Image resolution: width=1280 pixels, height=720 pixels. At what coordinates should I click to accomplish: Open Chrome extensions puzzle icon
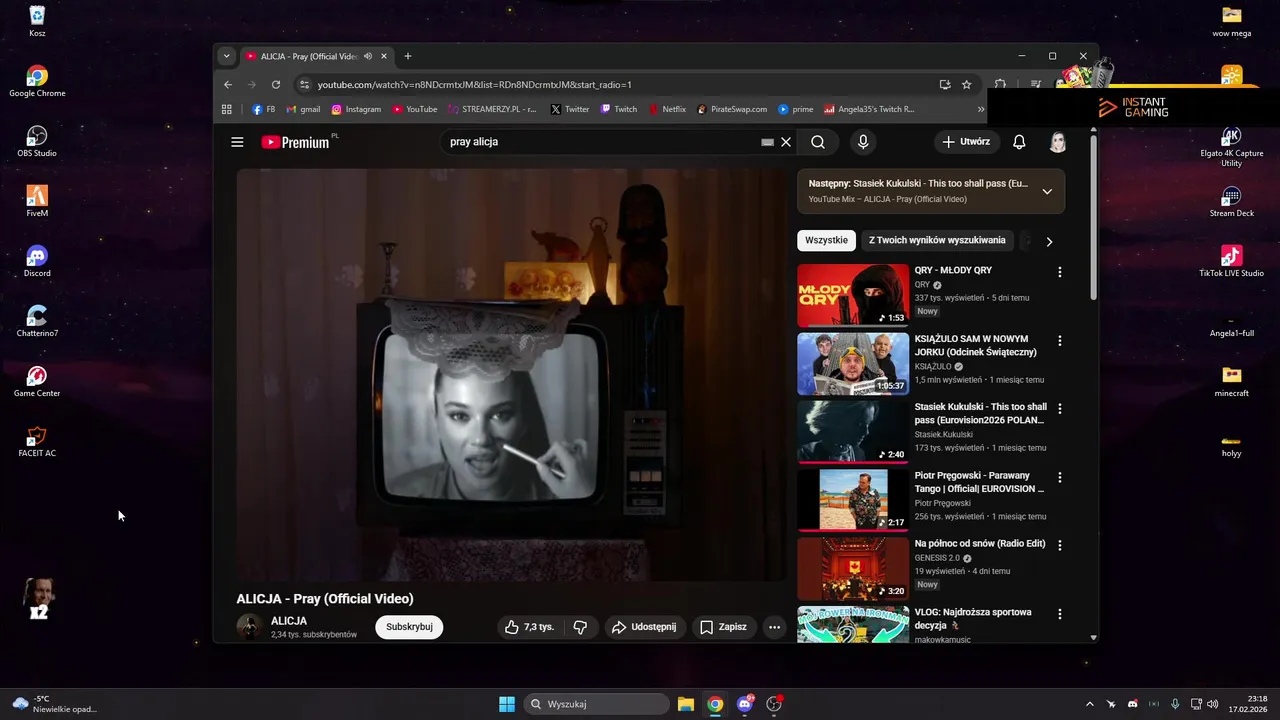point(1000,85)
